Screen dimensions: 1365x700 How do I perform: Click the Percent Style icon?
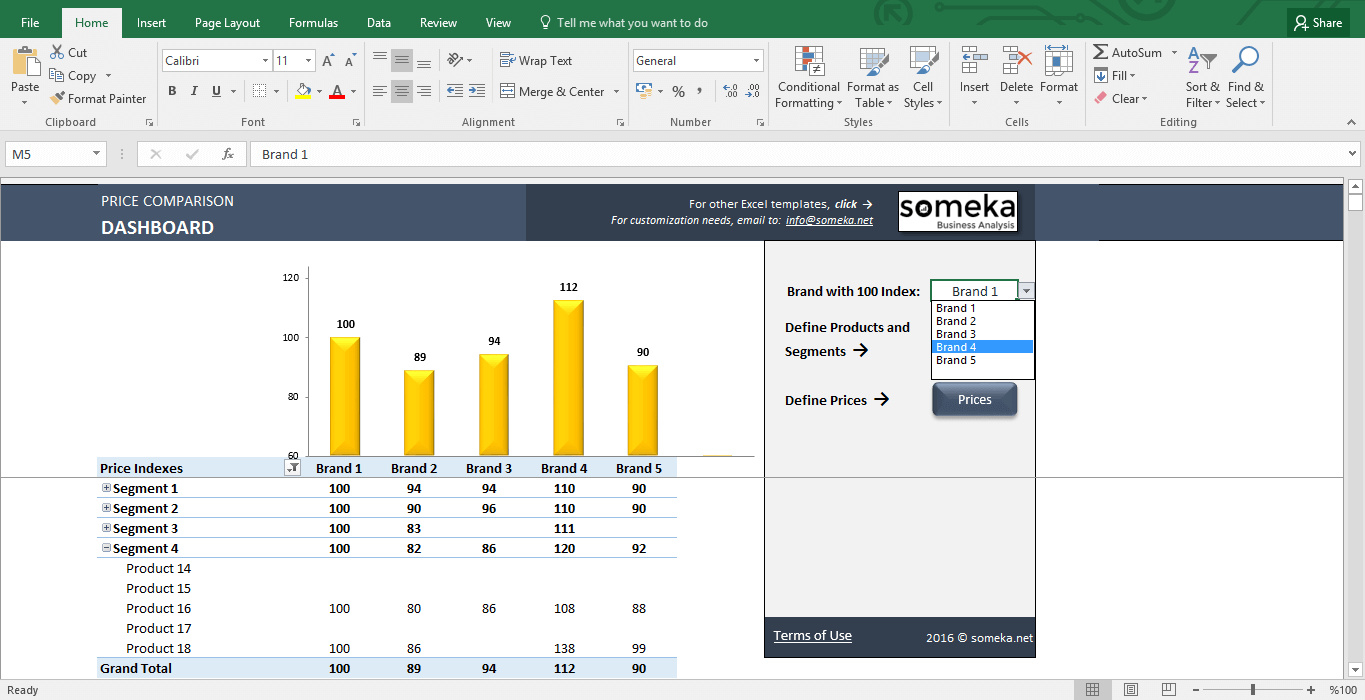point(678,92)
